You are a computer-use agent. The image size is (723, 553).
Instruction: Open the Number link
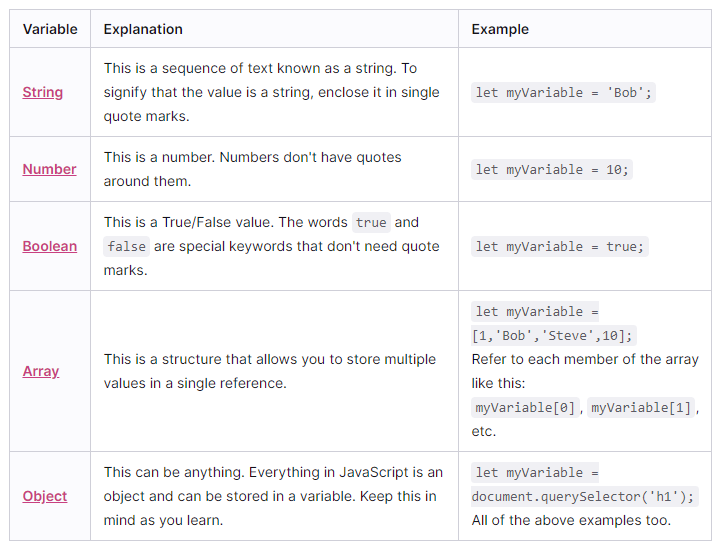(x=49, y=169)
